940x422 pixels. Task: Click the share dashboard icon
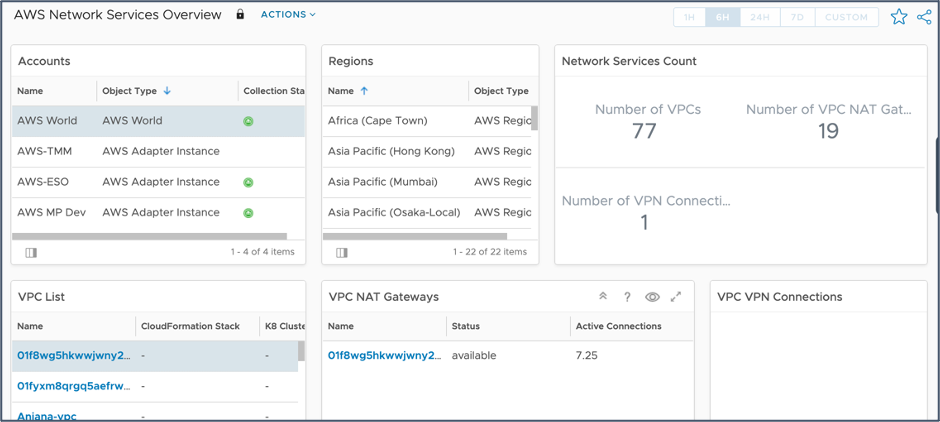coord(924,17)
